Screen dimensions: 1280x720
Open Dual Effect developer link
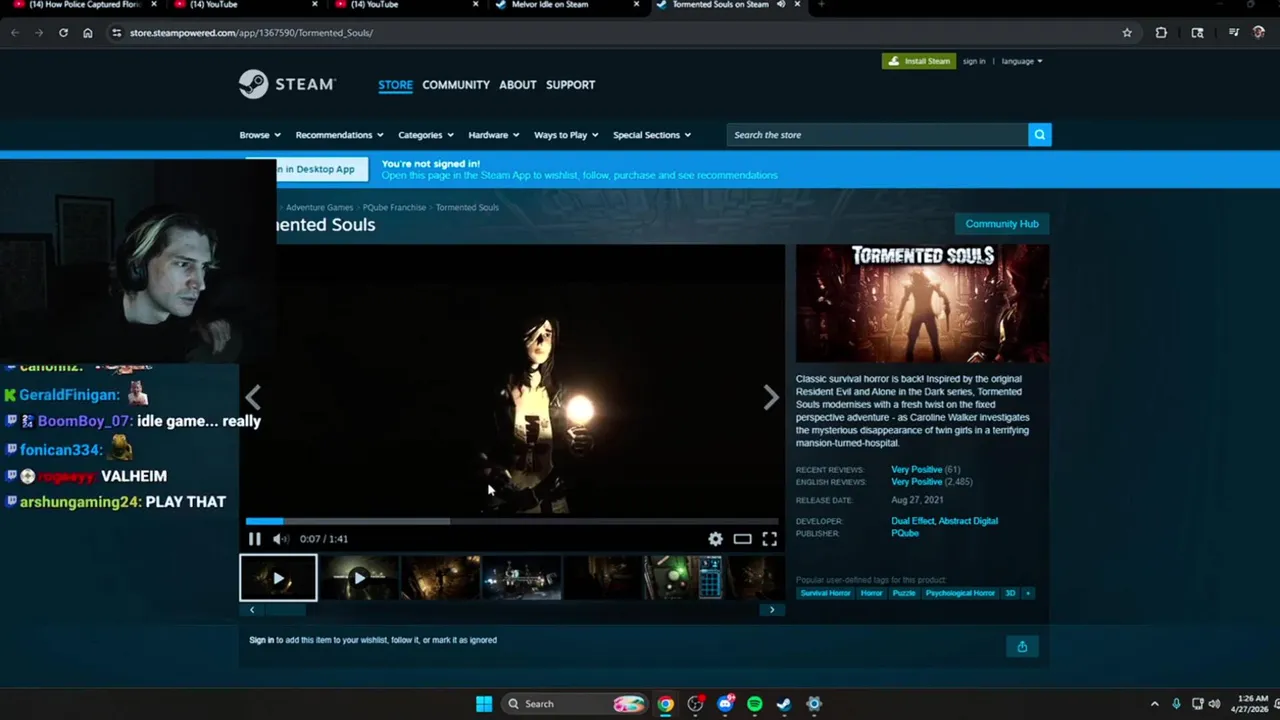(x=913, y=521)
